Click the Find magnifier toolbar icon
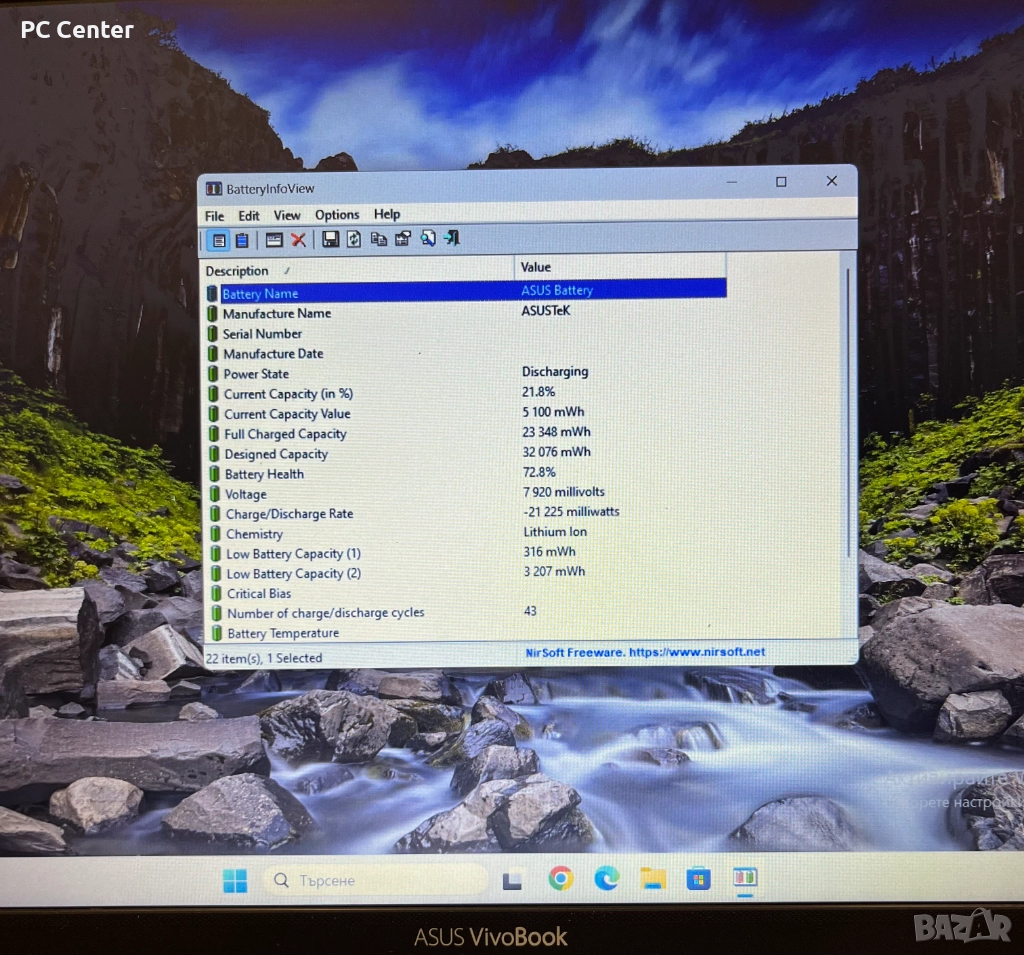1024x955 pixels. point(428,238)
